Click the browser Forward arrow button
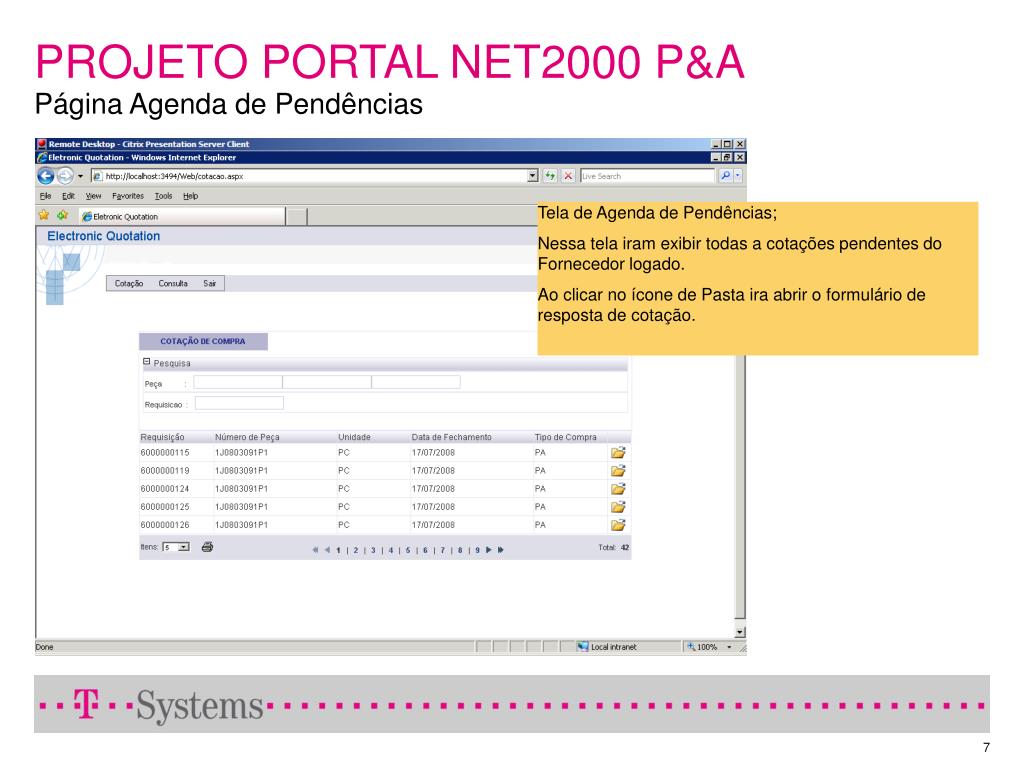This screenshot has height=768, width=1024. [x=65, y=176]
